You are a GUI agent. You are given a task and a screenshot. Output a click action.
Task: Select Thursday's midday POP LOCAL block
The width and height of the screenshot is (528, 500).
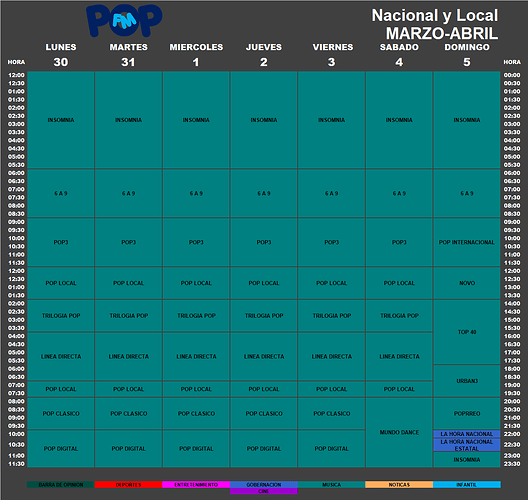264,283
